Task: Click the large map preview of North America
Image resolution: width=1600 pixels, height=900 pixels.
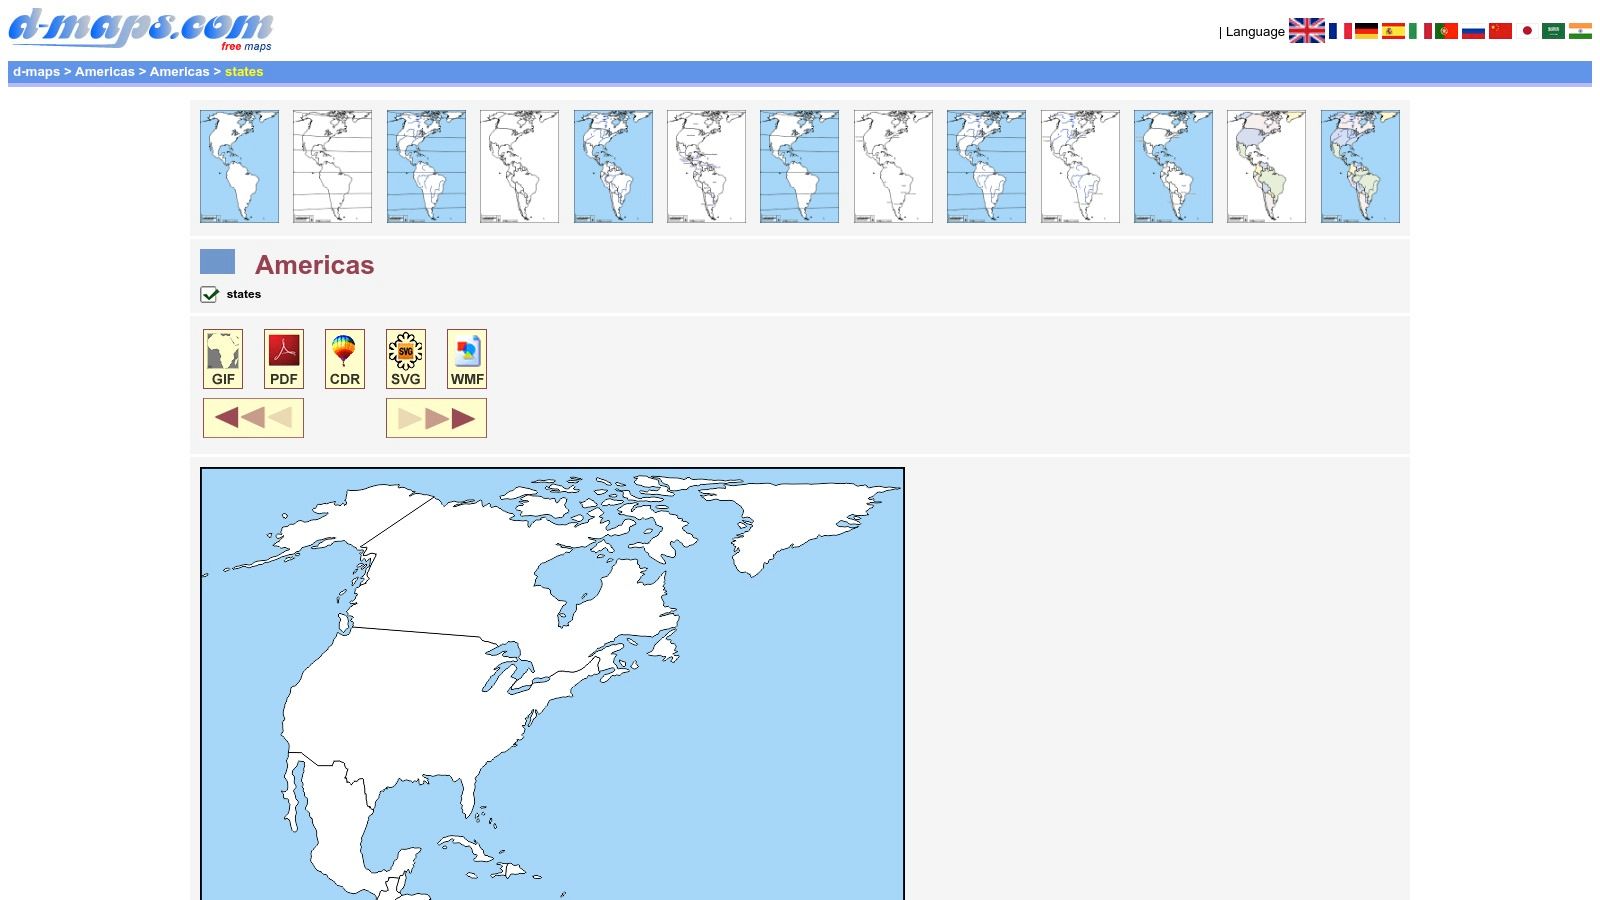Action: click(550, 680)
